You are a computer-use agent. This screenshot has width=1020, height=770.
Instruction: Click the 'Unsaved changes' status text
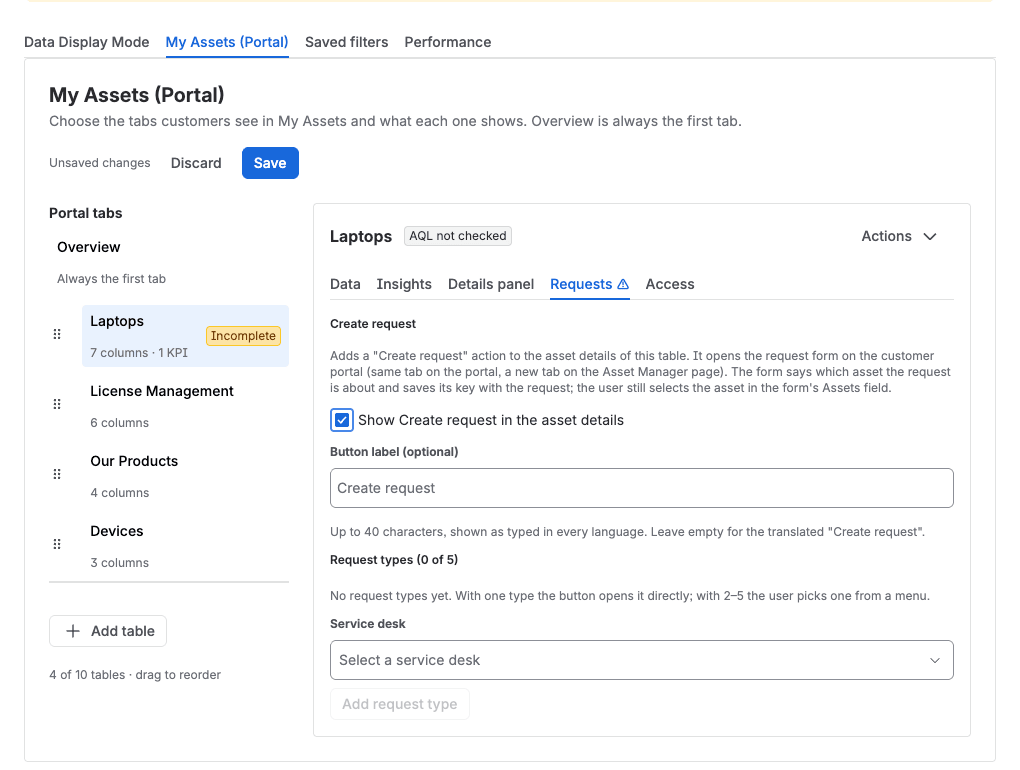(x=100, y=163)
